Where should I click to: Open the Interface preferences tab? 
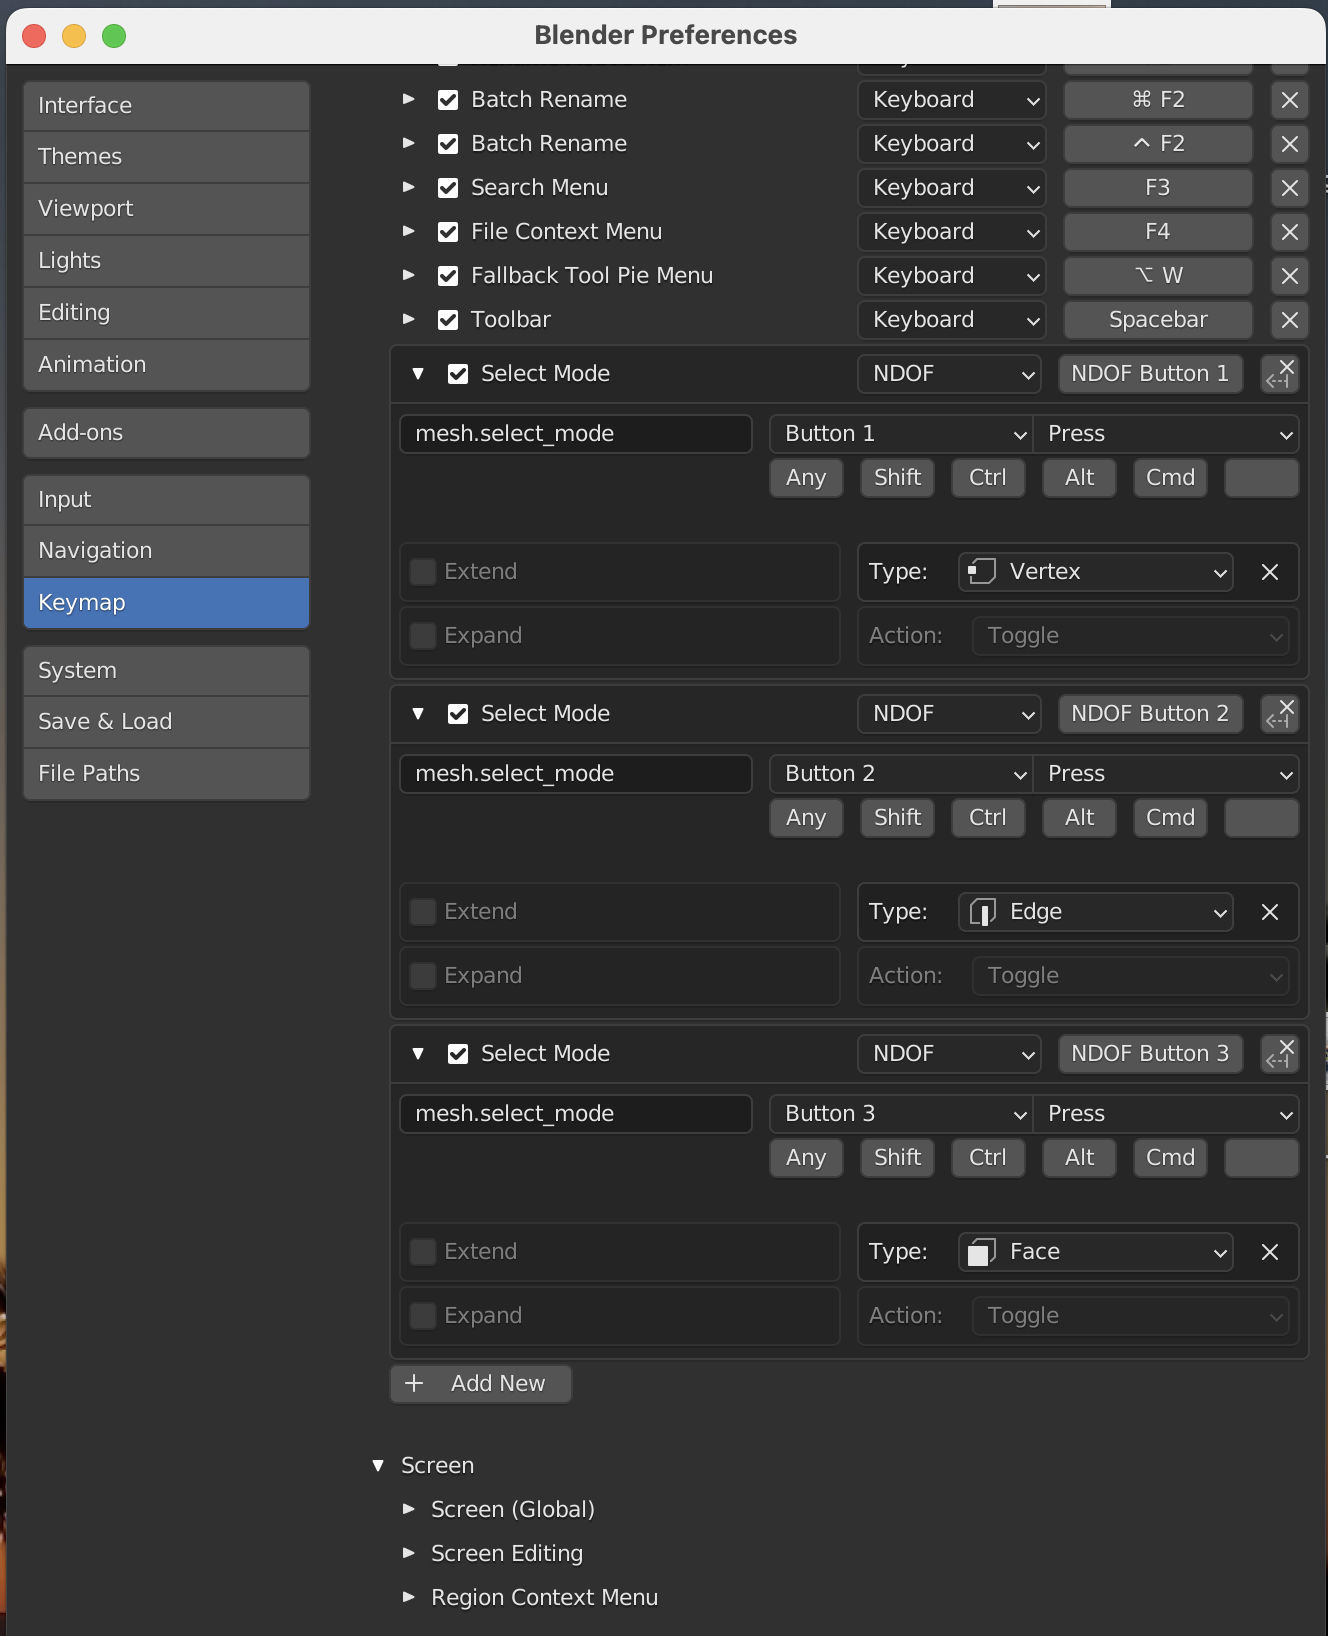pos(166,106)
